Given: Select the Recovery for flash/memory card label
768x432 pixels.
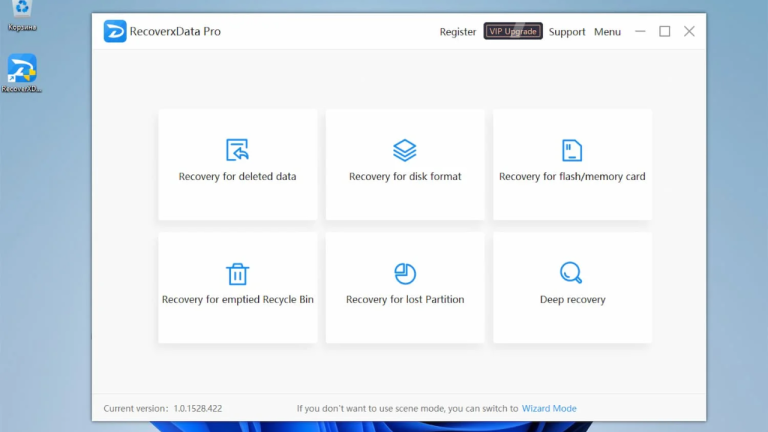Looking at the screenshot, I should pos(572,176).
